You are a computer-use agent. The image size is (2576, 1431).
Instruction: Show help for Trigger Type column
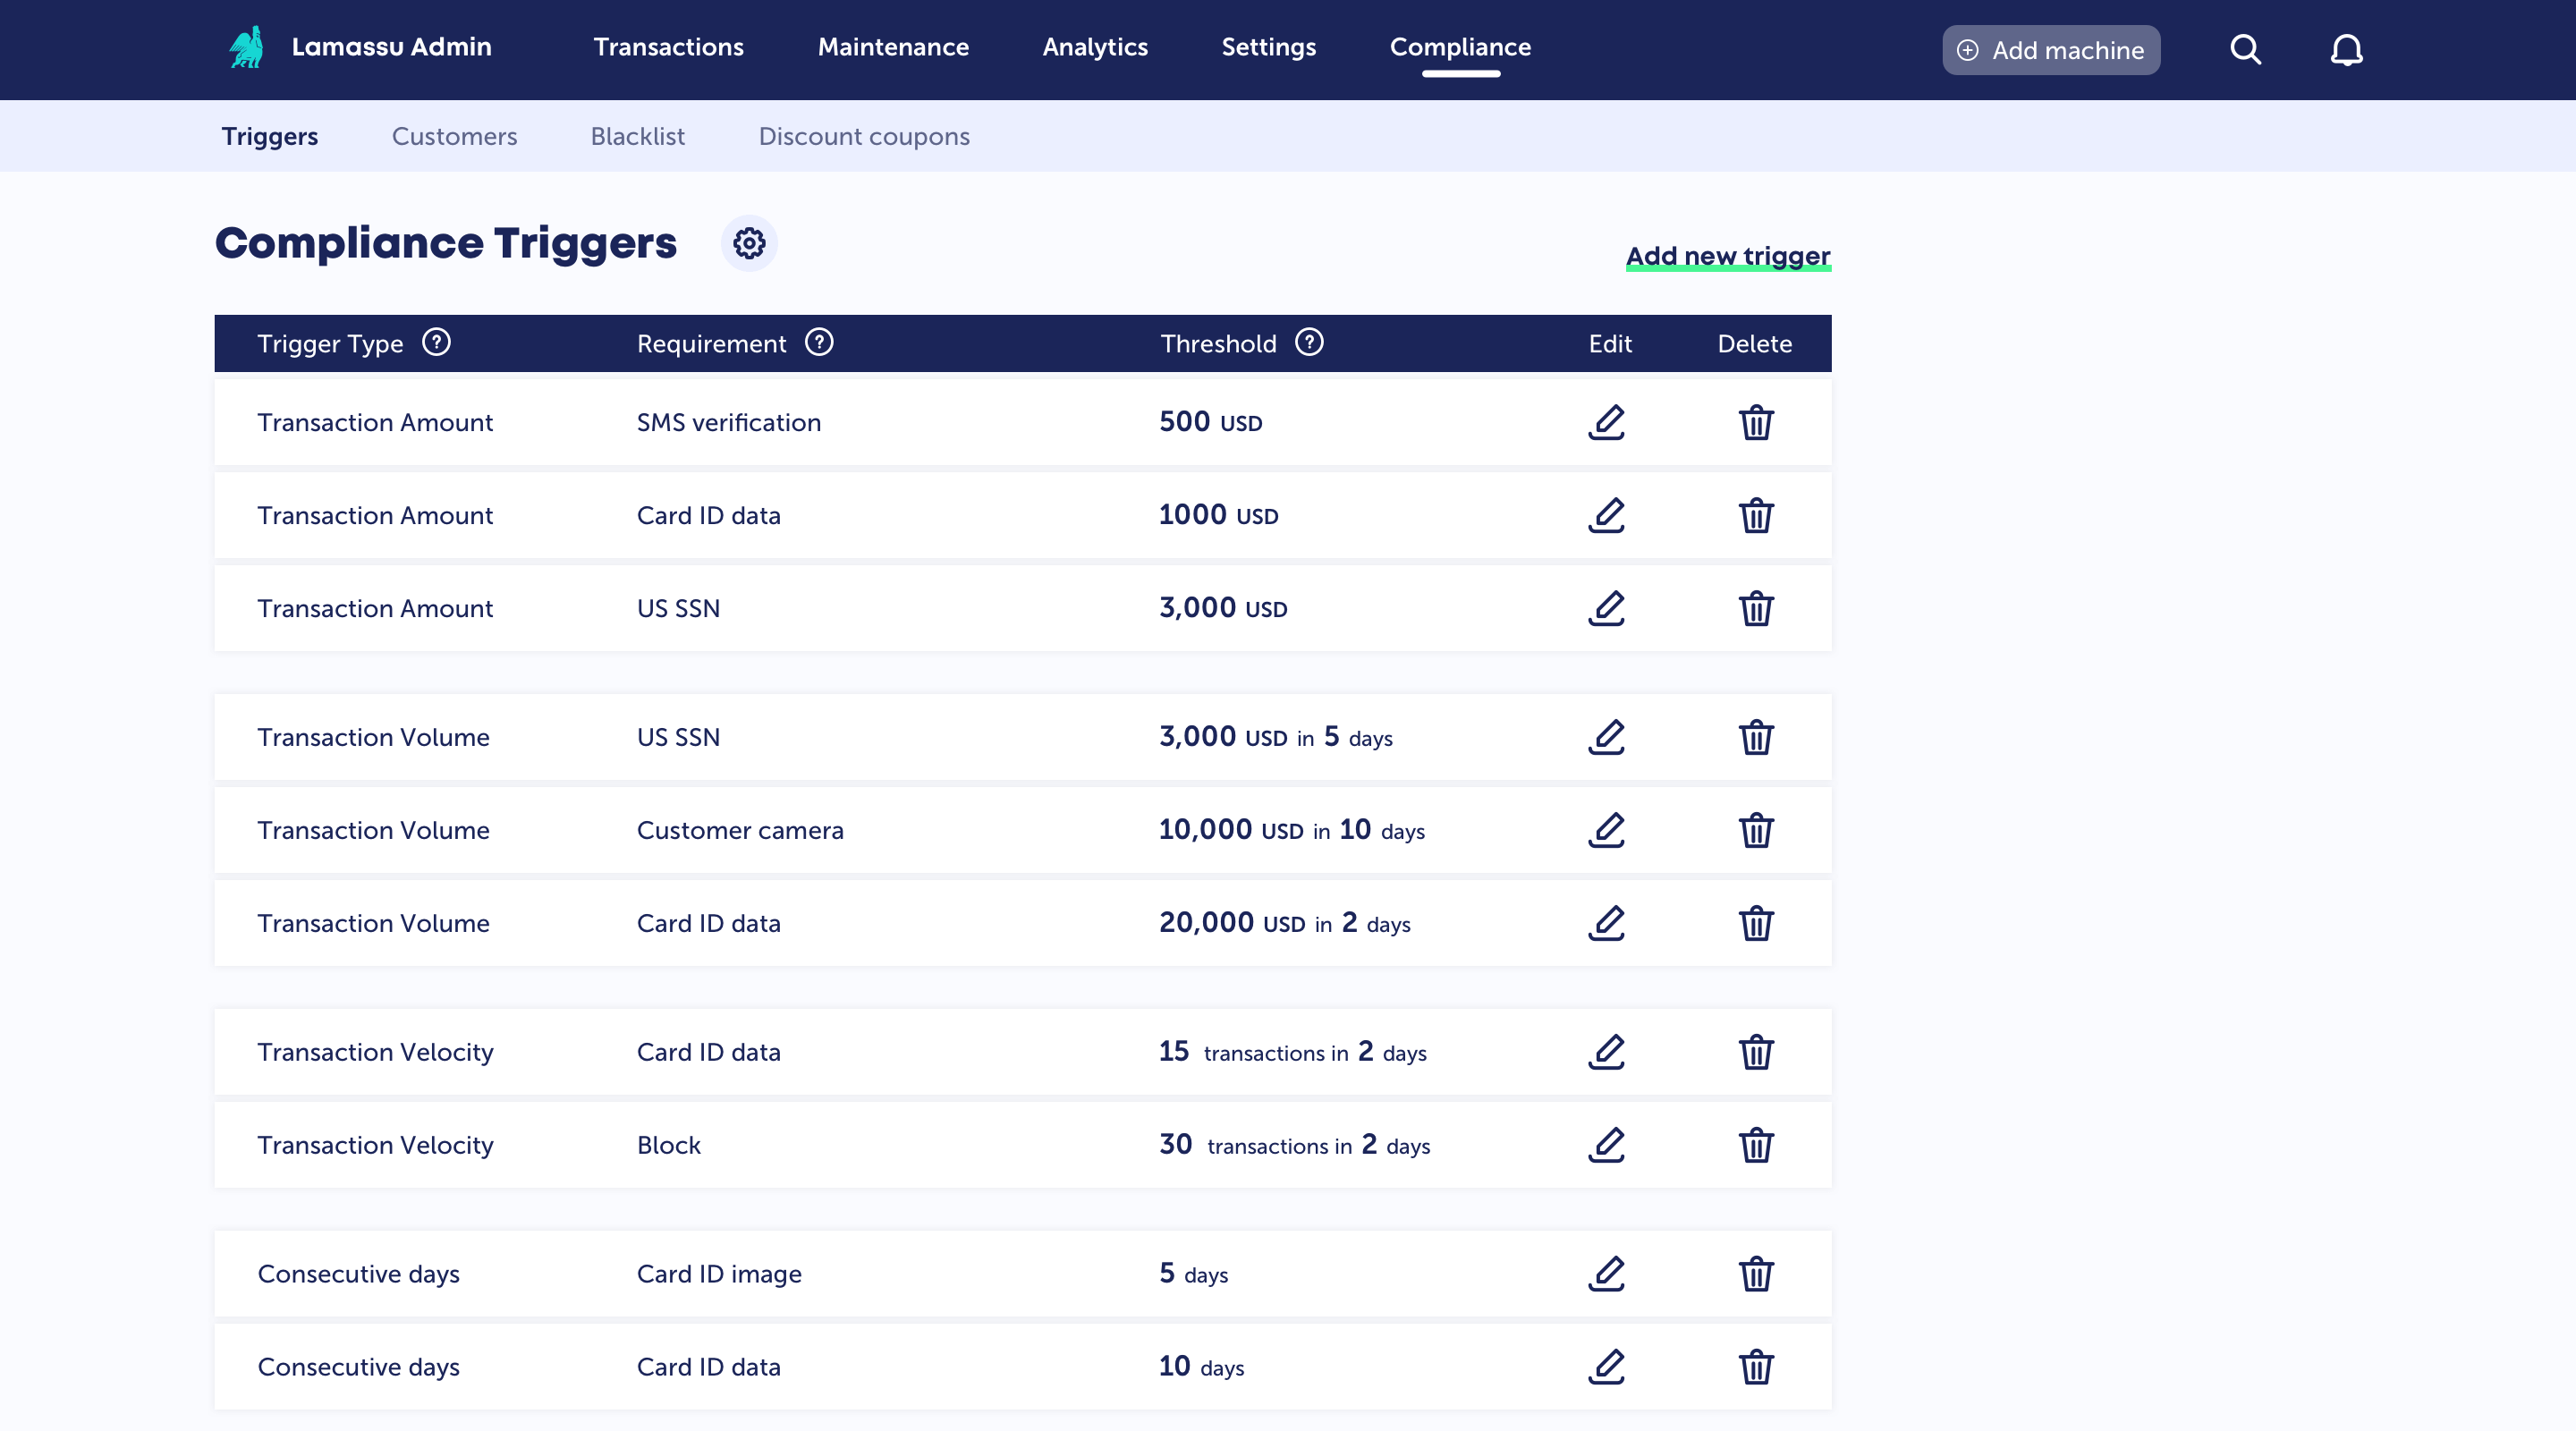[436, 343]
